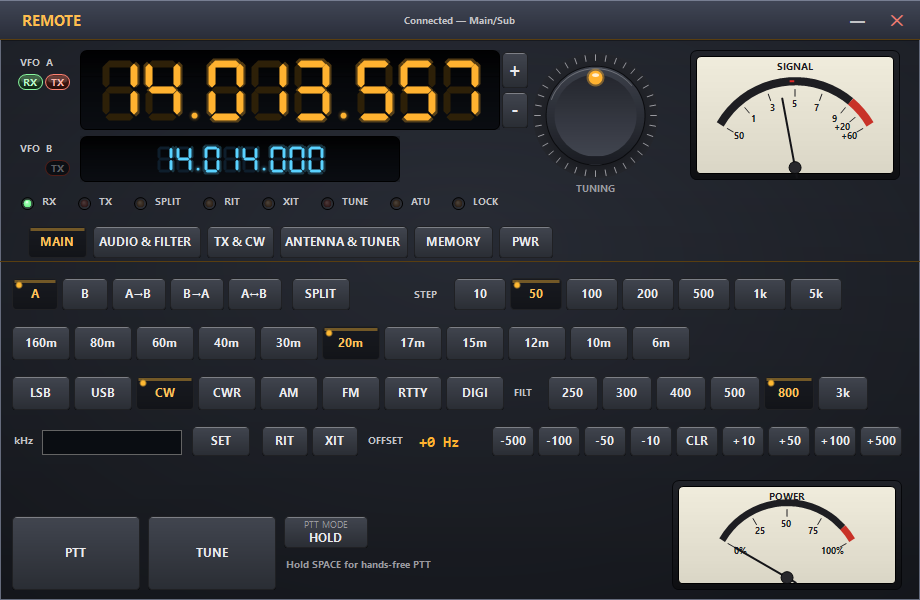The height and width of the screenshot is (600, 920).
Task: Select VFO B button
Action: (85, 294)
